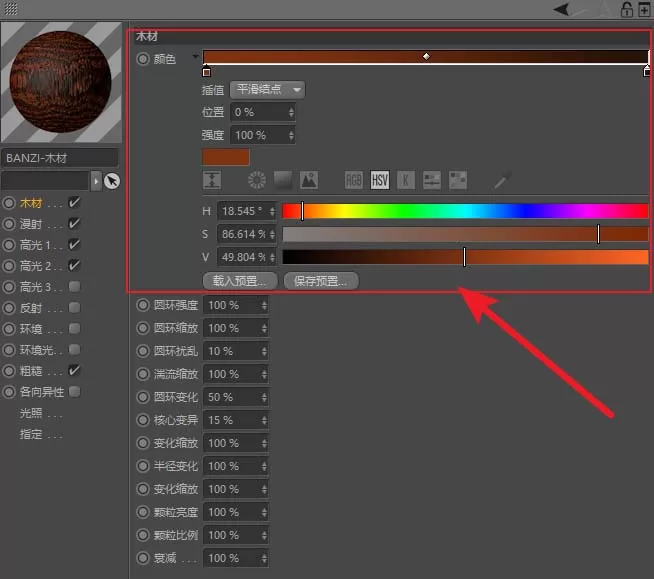Choose the color from picture icon
This screenshot has height=579, width=654.
309,180
